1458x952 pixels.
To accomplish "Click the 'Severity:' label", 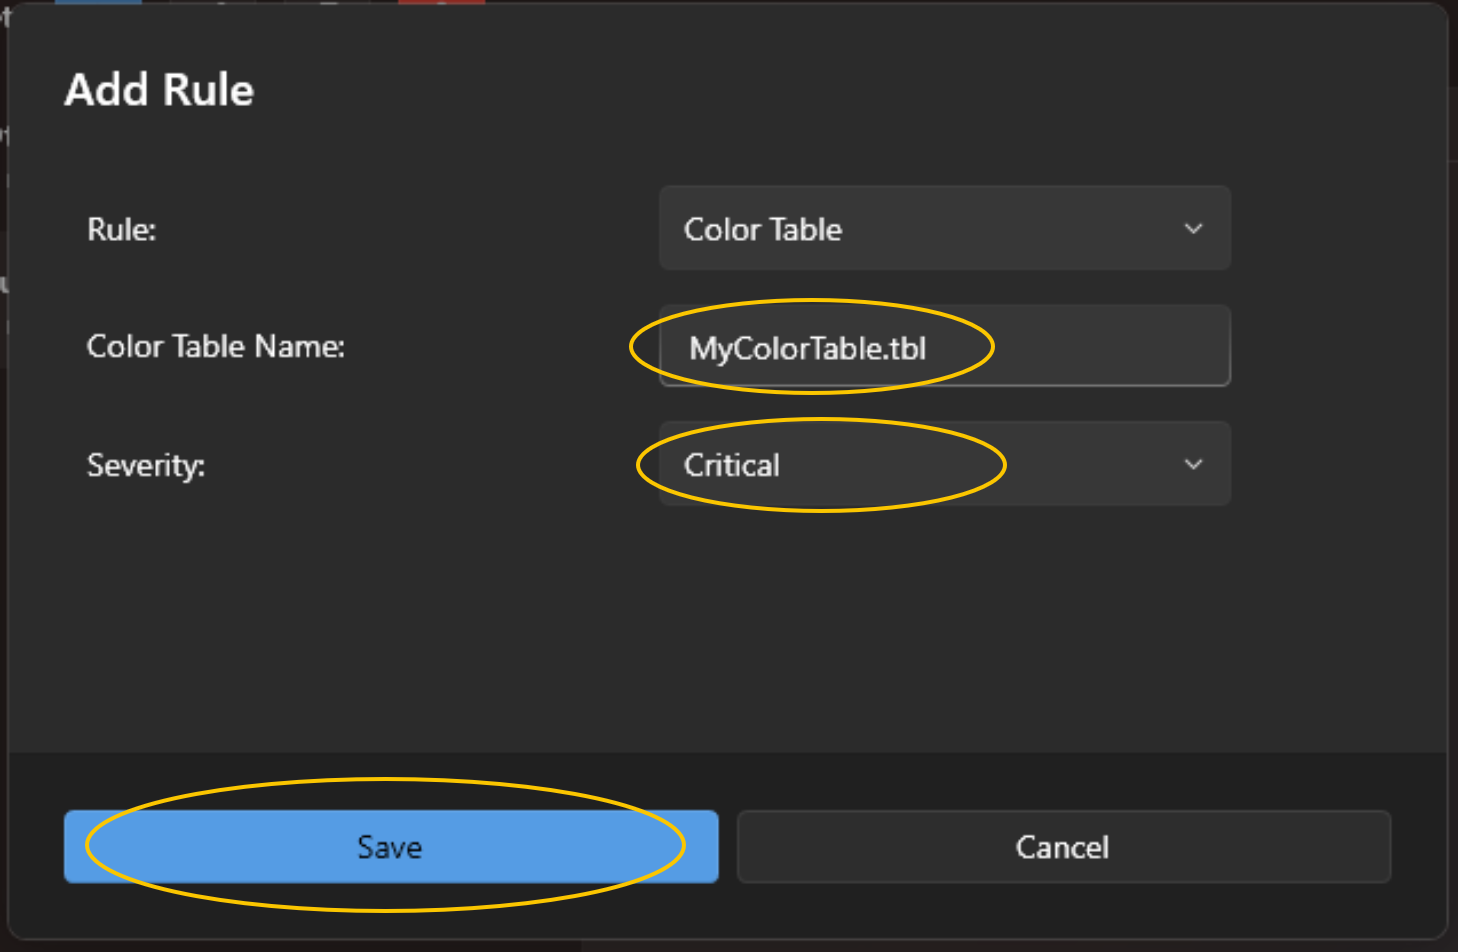I will click(x=146, y=465).
